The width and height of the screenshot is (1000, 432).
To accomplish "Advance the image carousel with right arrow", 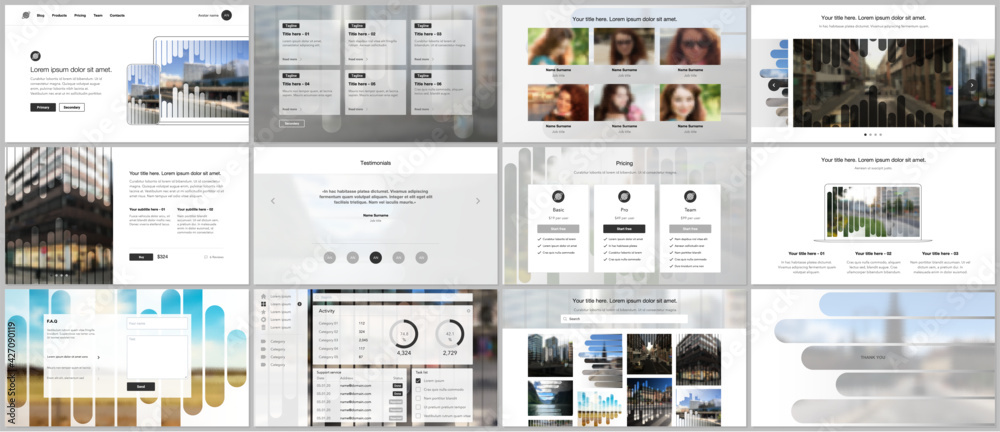I will (972, 84).
